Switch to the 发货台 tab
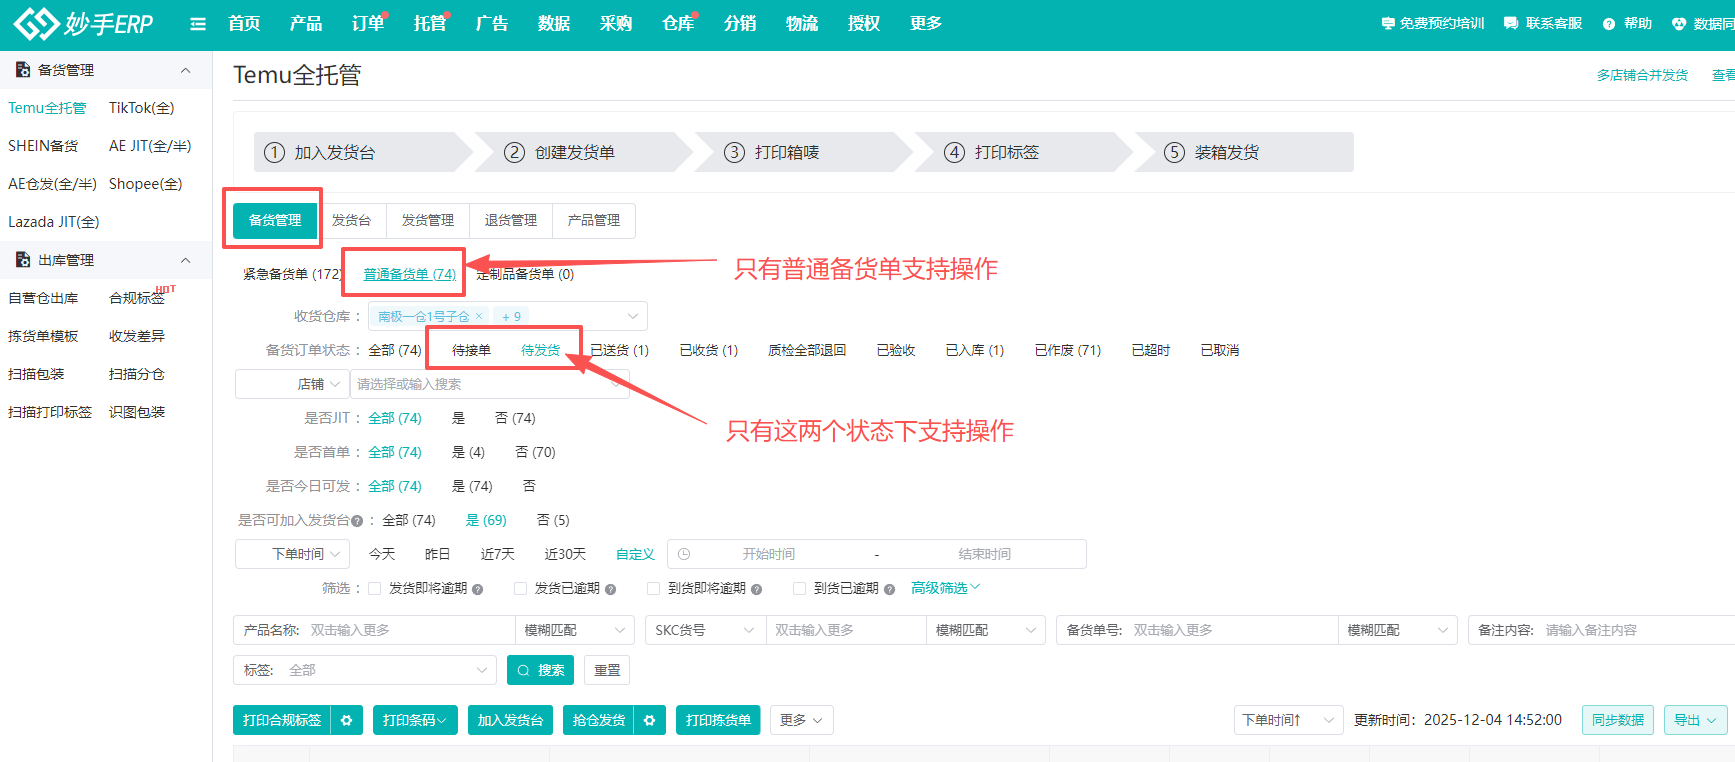1735x762 pixels. coord(351,220)
